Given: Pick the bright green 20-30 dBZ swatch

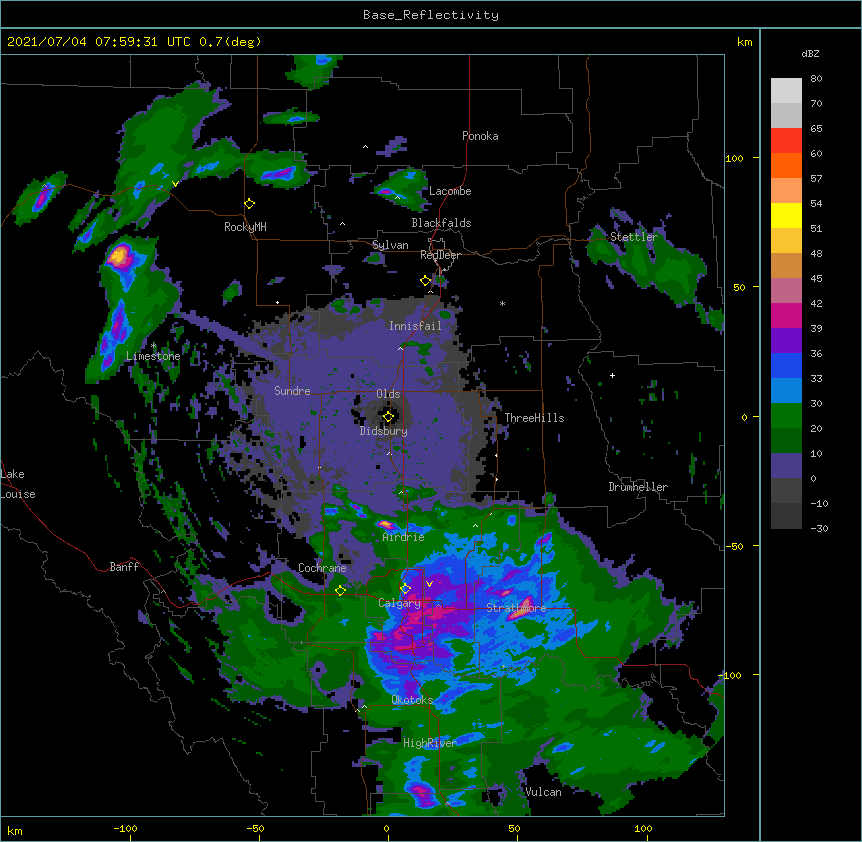Looking at the screenshot, I should [x=786, y=416].
